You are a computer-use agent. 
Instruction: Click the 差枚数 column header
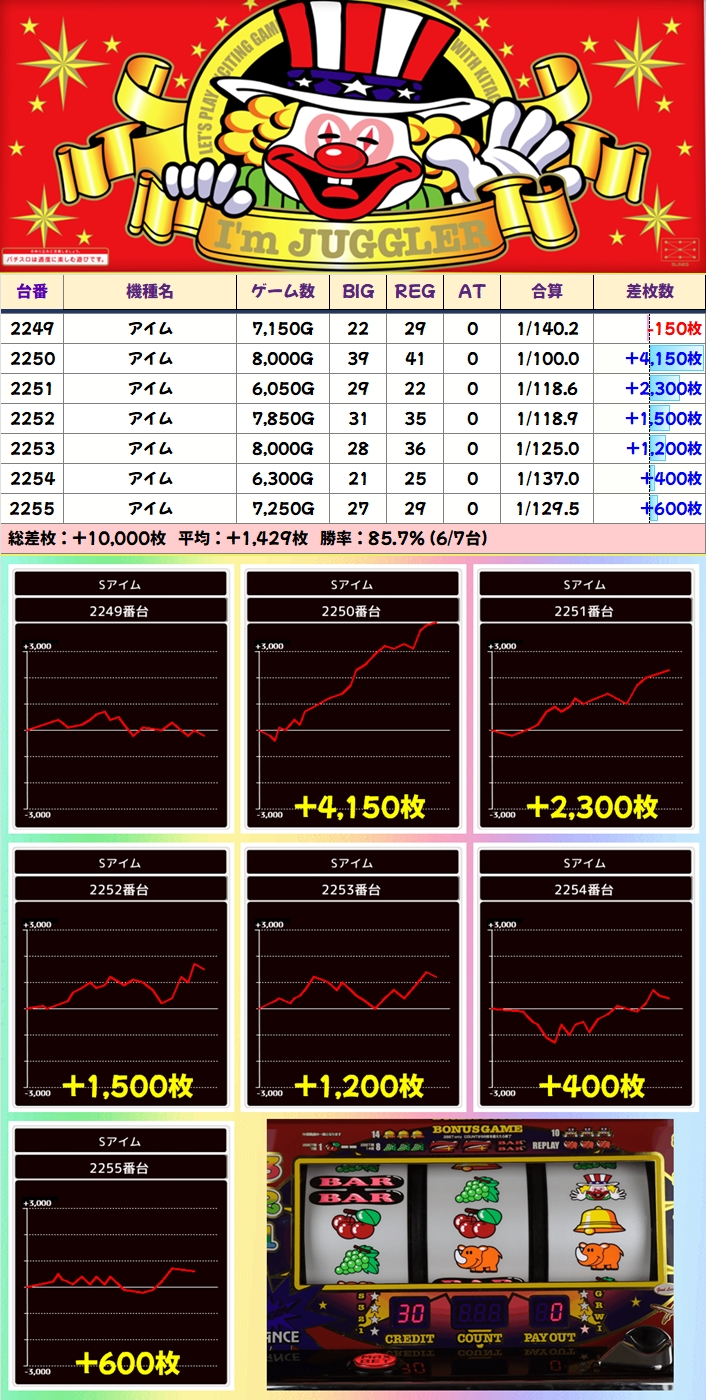[x=649, y=291]
